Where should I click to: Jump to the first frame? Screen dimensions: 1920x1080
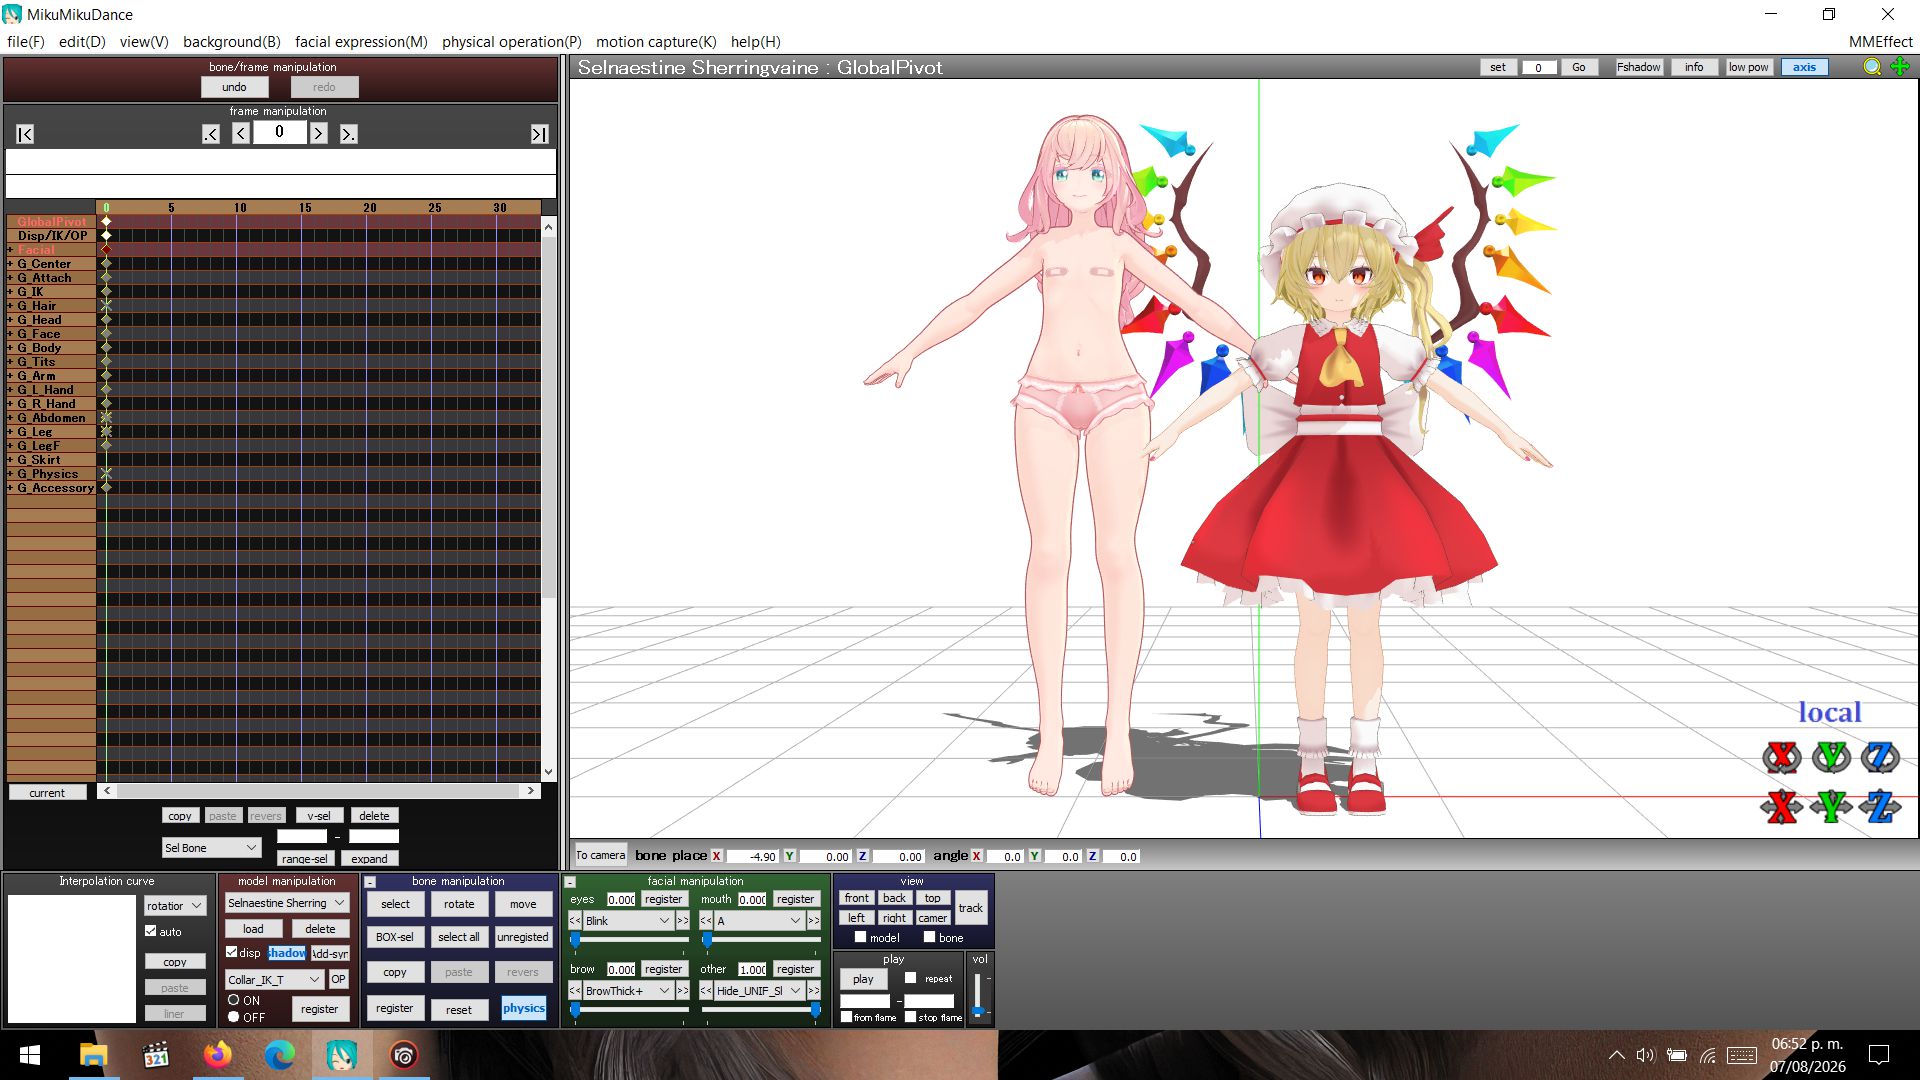pyautogui.click(x=25, y=134)
